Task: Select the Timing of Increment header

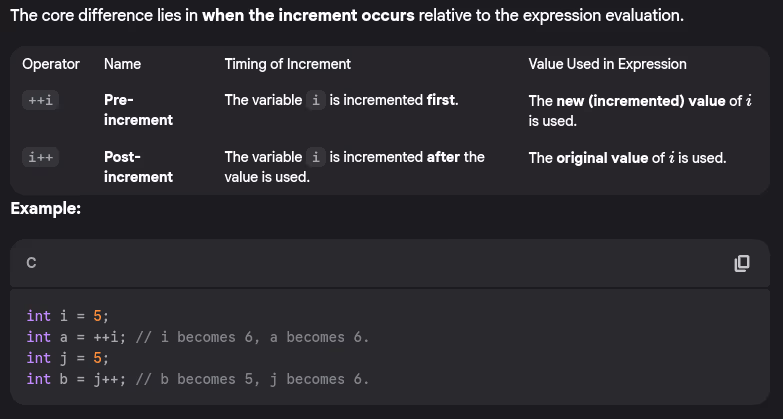Action: click(x=287, y=64)
